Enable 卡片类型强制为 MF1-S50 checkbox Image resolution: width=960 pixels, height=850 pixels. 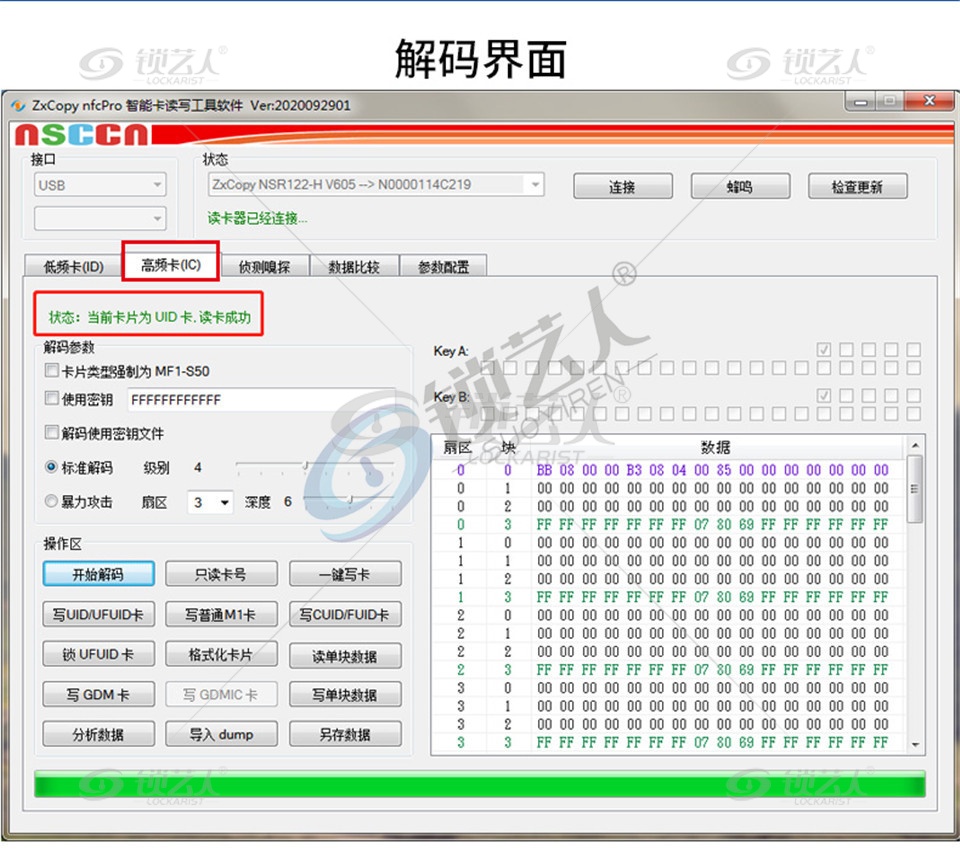[51, 370]
